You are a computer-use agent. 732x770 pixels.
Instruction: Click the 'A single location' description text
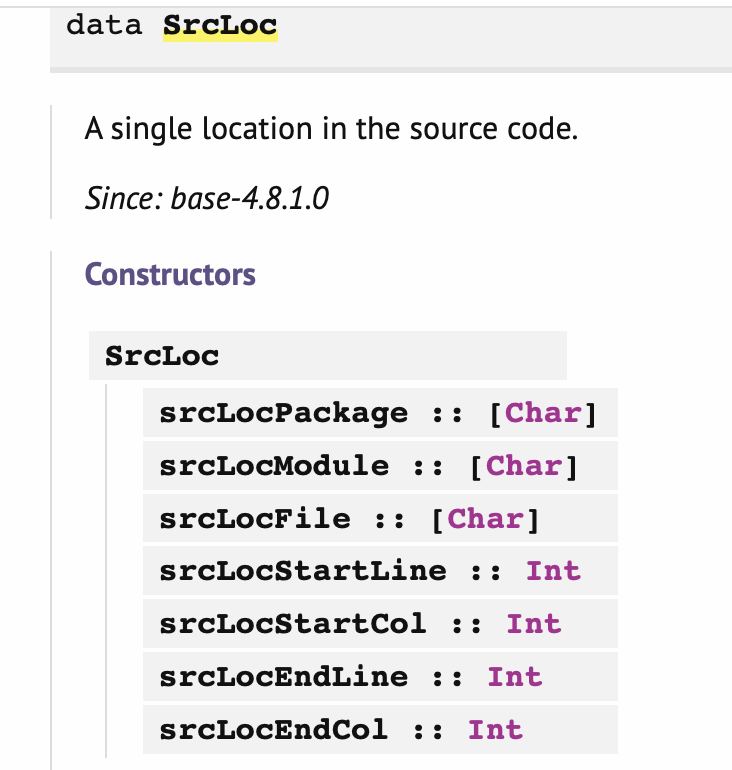pos(331,129)
